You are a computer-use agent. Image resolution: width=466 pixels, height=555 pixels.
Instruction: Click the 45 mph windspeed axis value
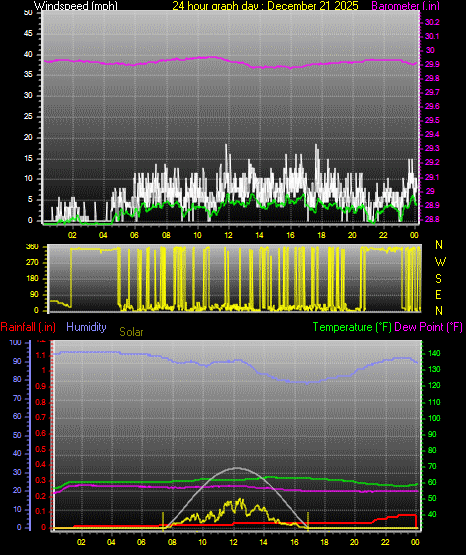click(28, 34)
